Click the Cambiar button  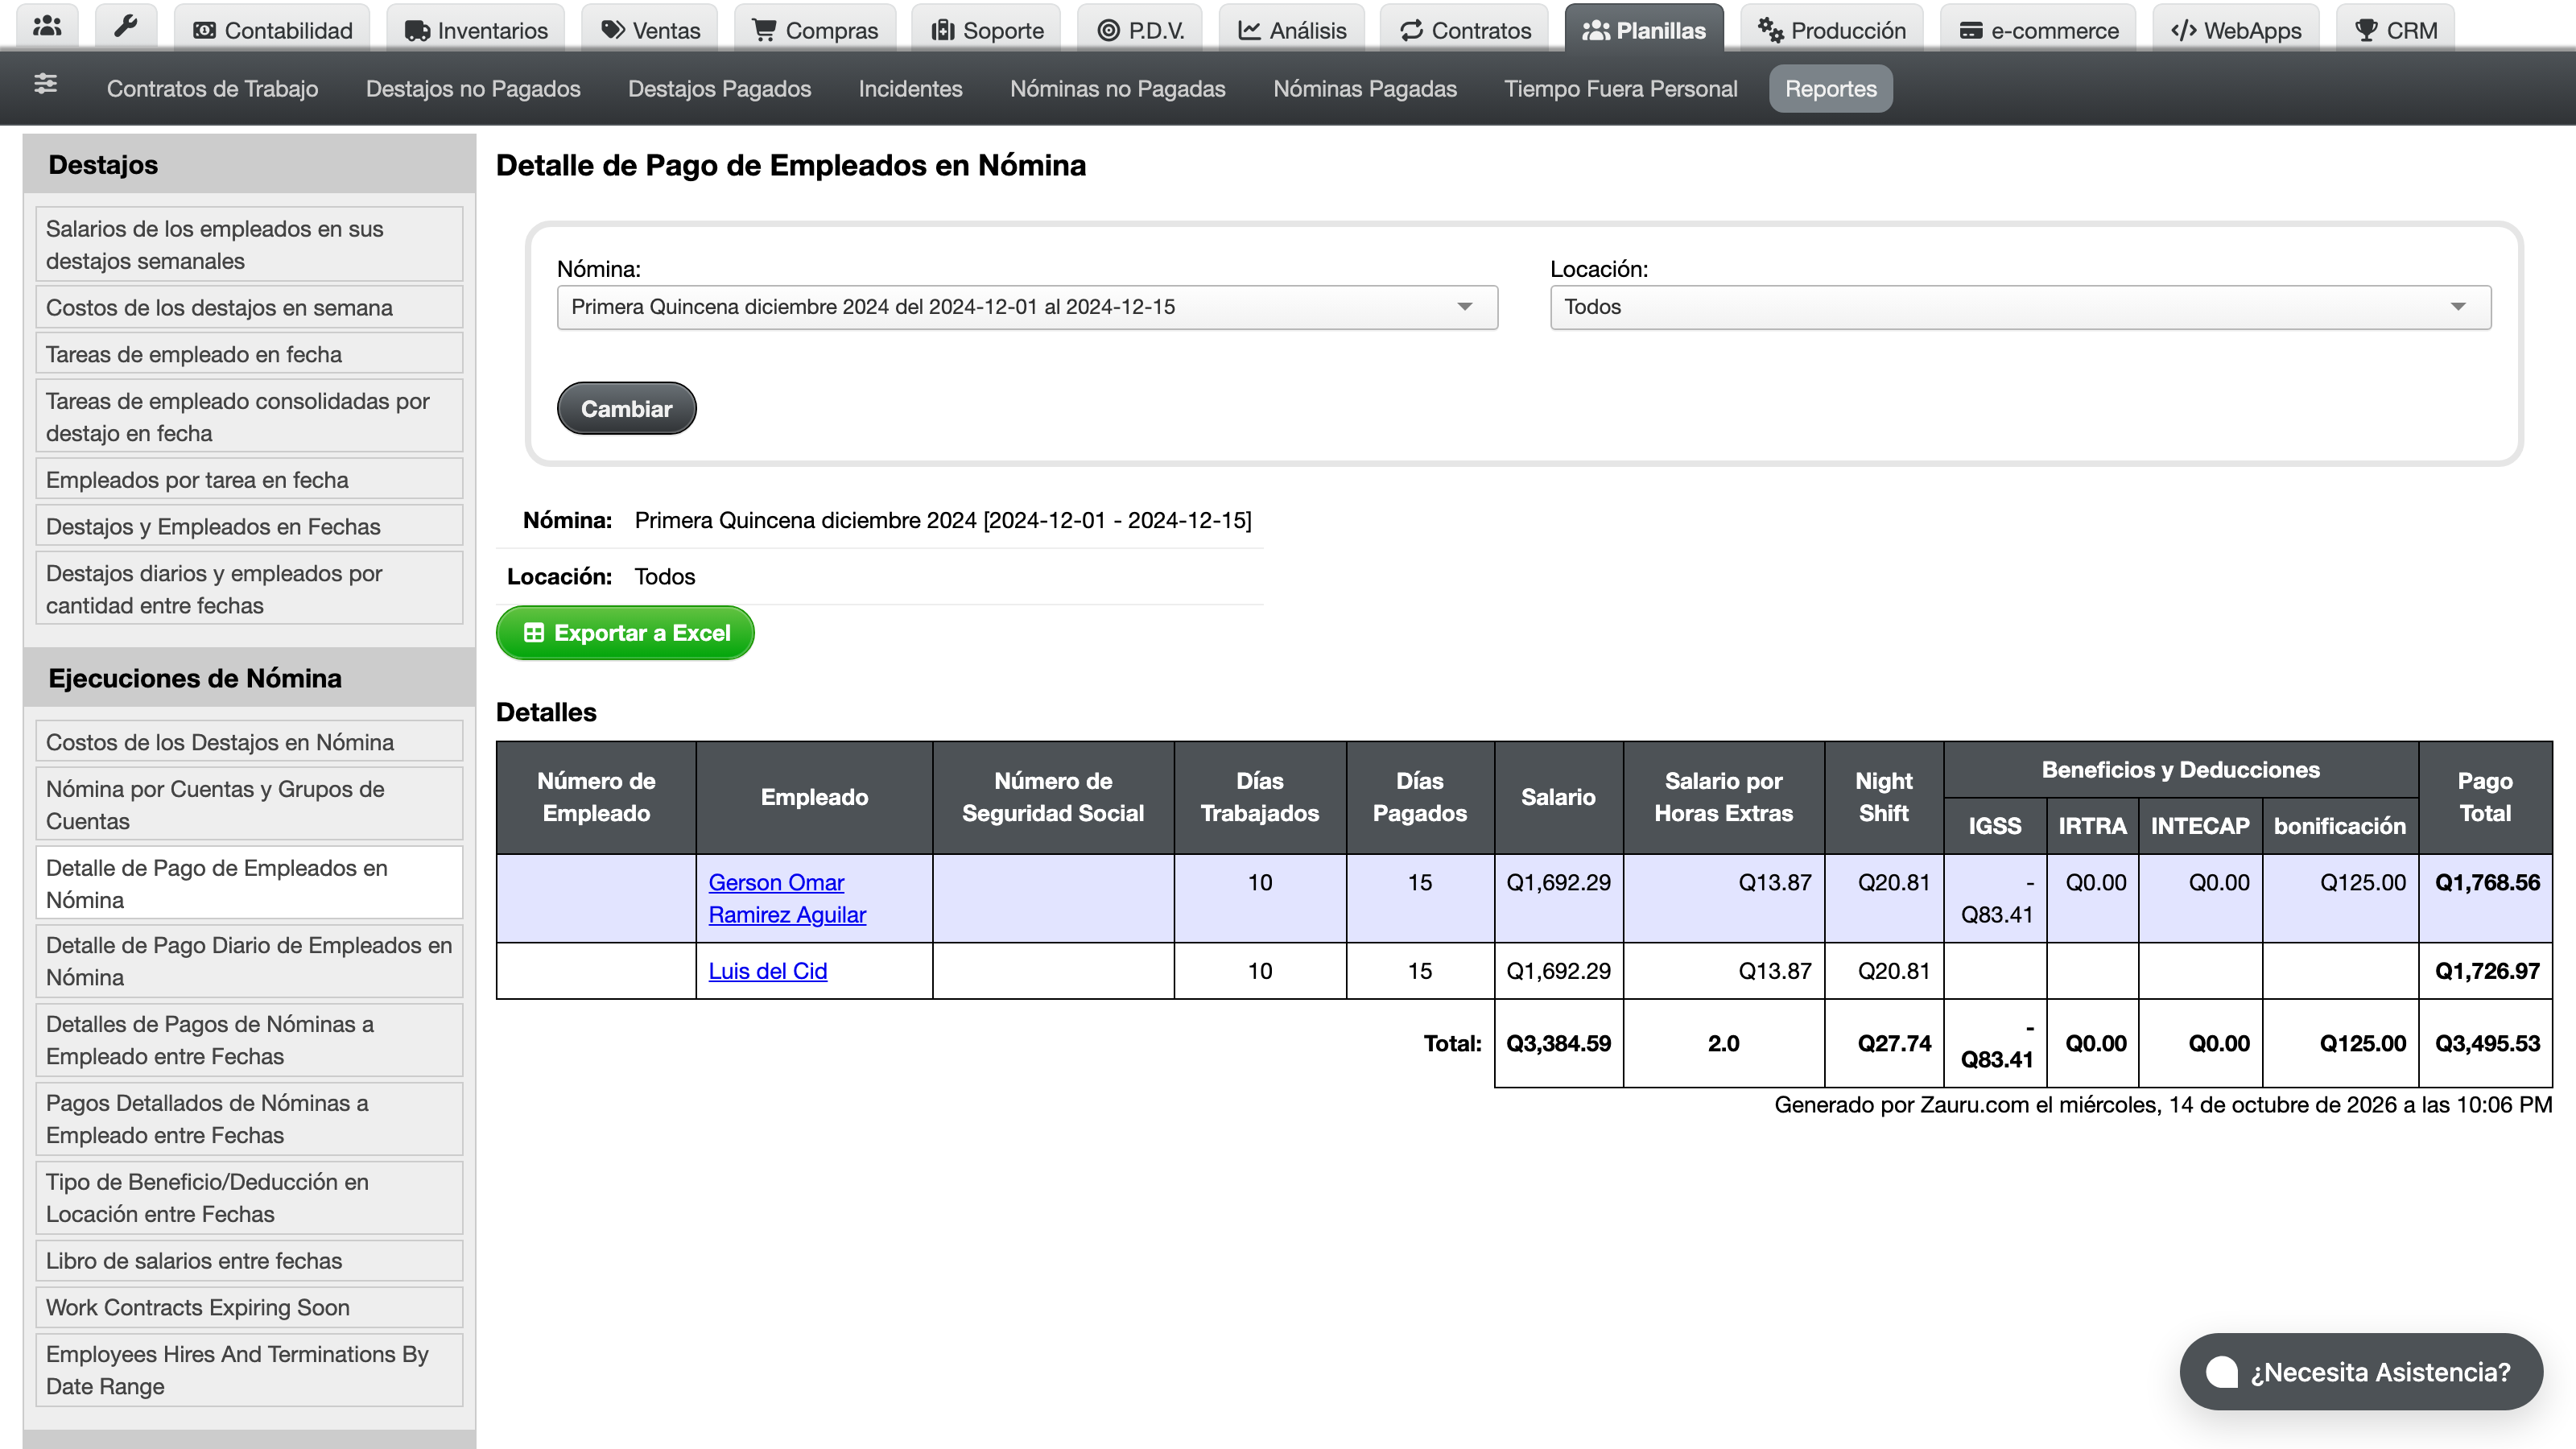click(626, 408)
